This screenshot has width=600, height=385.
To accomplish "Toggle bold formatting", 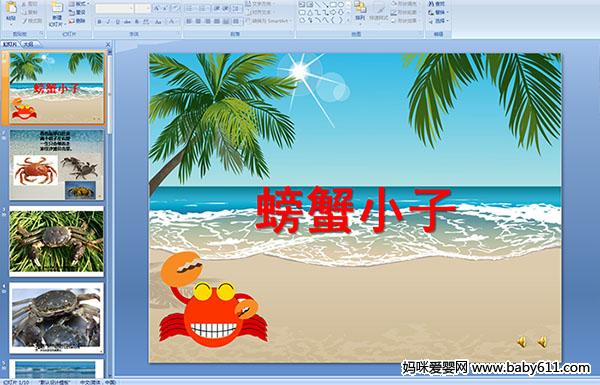I will point(99,22).
